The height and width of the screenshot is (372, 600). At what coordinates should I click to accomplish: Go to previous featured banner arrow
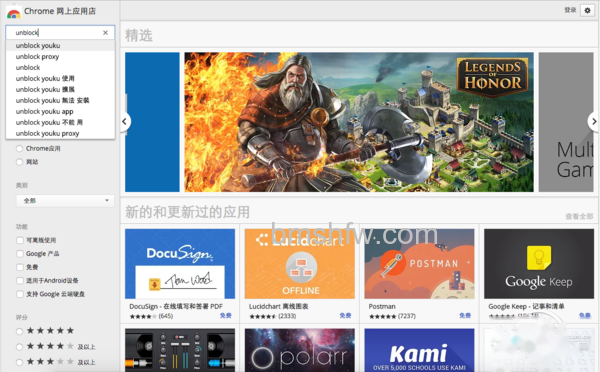pos(125,122)
